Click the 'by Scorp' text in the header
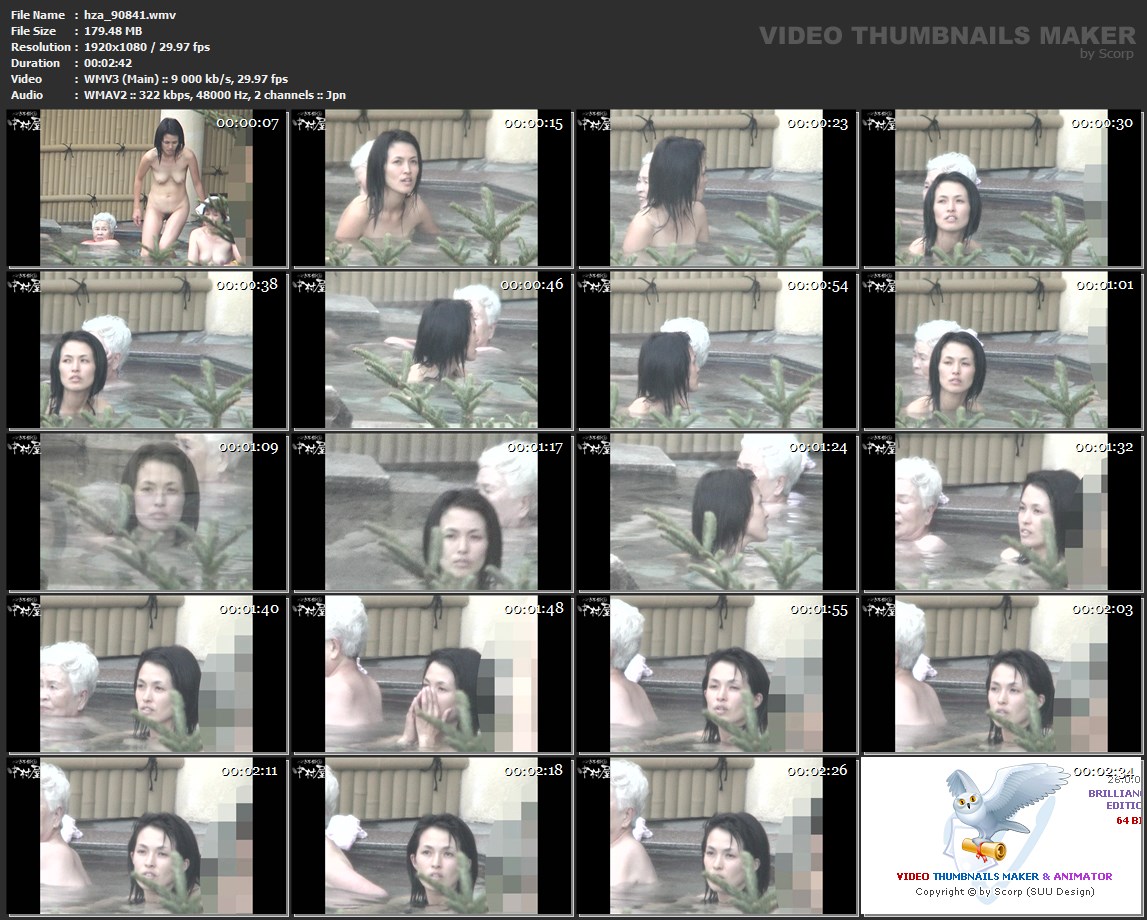This screenshot has width=1147, height=920. [1107, 53]
